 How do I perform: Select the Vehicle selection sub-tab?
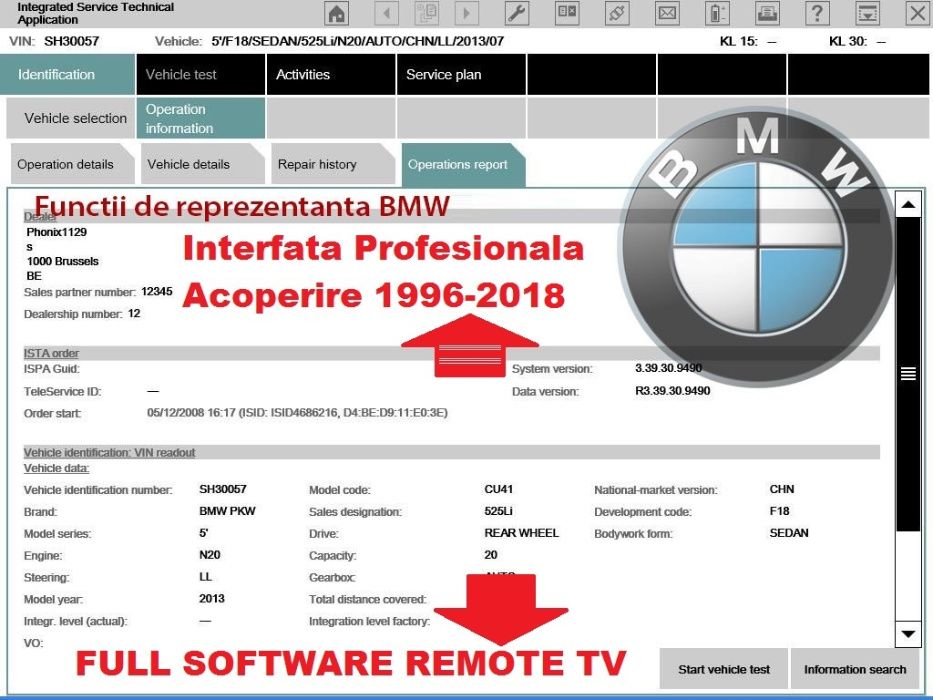pos(70,118)
